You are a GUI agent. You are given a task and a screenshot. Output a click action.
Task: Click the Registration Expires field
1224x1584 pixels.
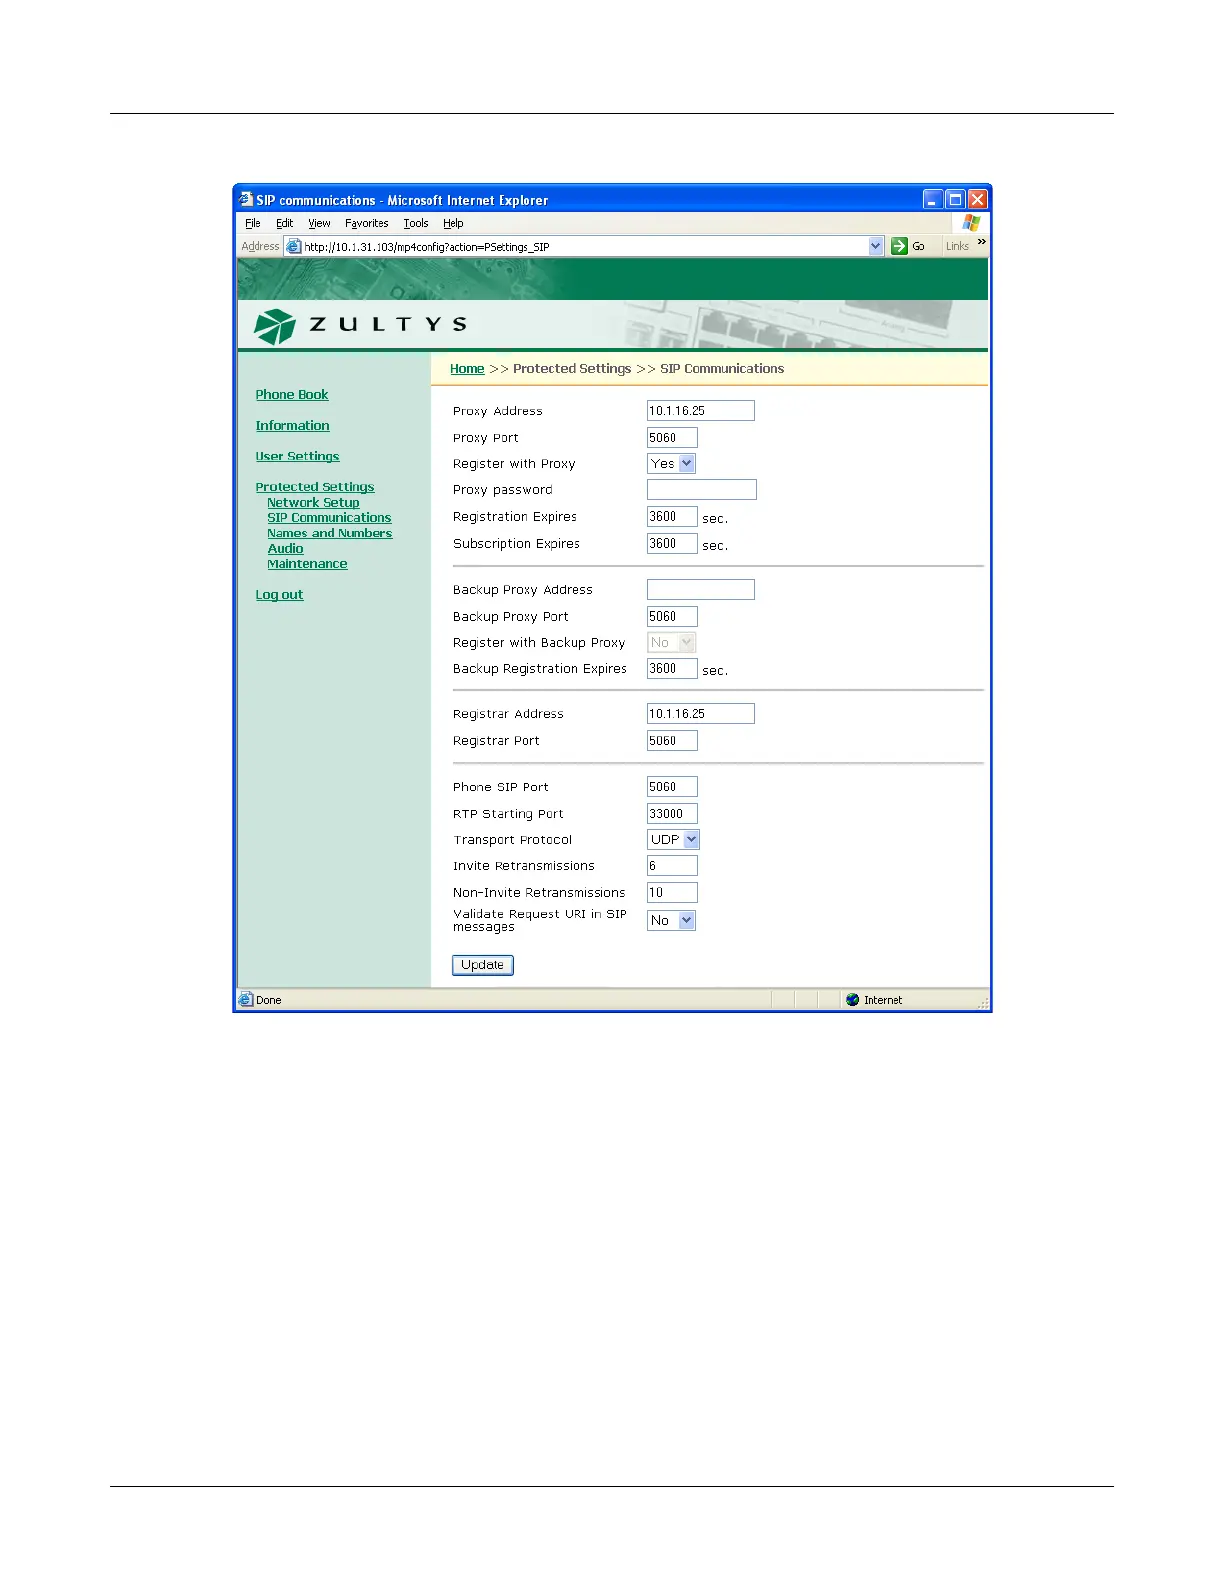pyautogui.click(x=672, y=516)
